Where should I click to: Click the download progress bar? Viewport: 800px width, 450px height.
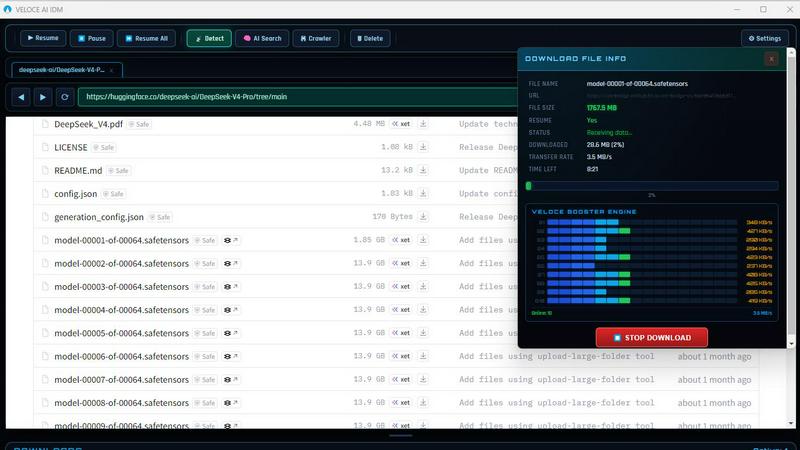(652, 186)
